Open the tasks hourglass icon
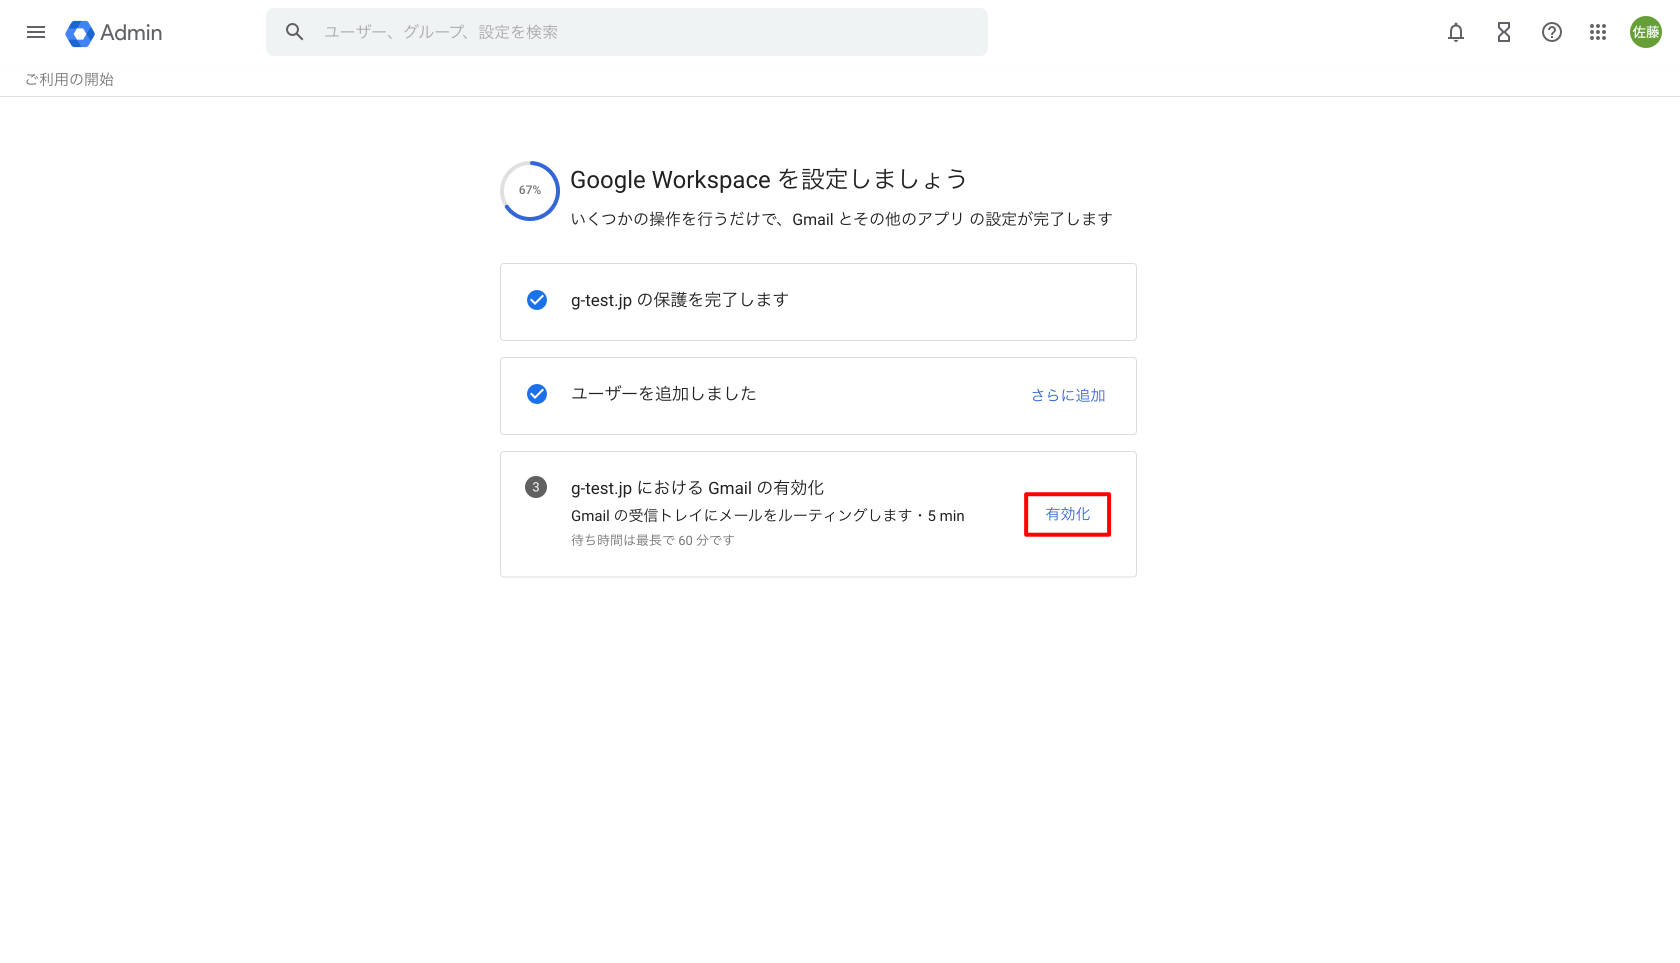Image resolution: width=1680 pixels, height=963 pixels. pos(1504,32)
